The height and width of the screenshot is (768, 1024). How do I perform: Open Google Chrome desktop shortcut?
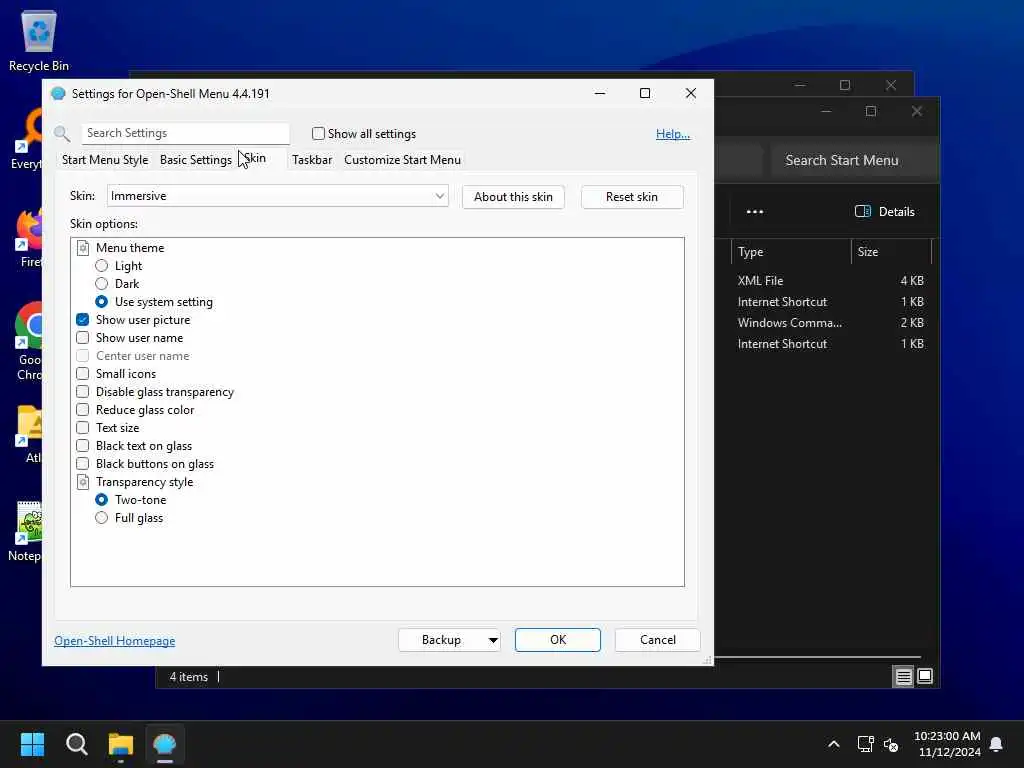29,342
